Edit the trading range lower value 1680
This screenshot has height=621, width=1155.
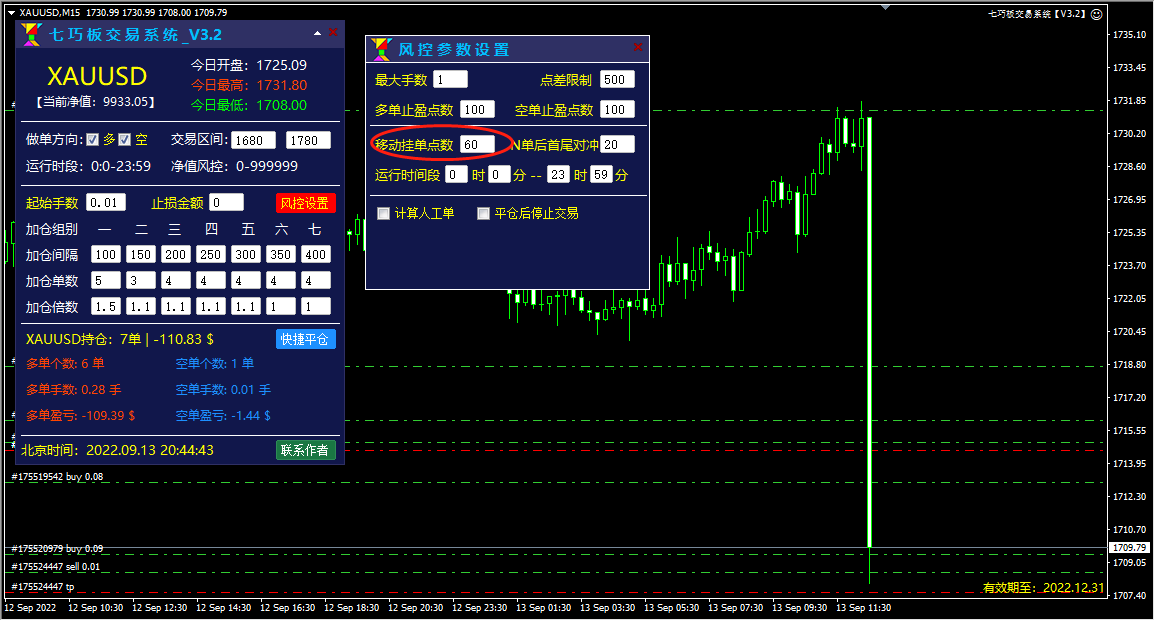point(253,141)
